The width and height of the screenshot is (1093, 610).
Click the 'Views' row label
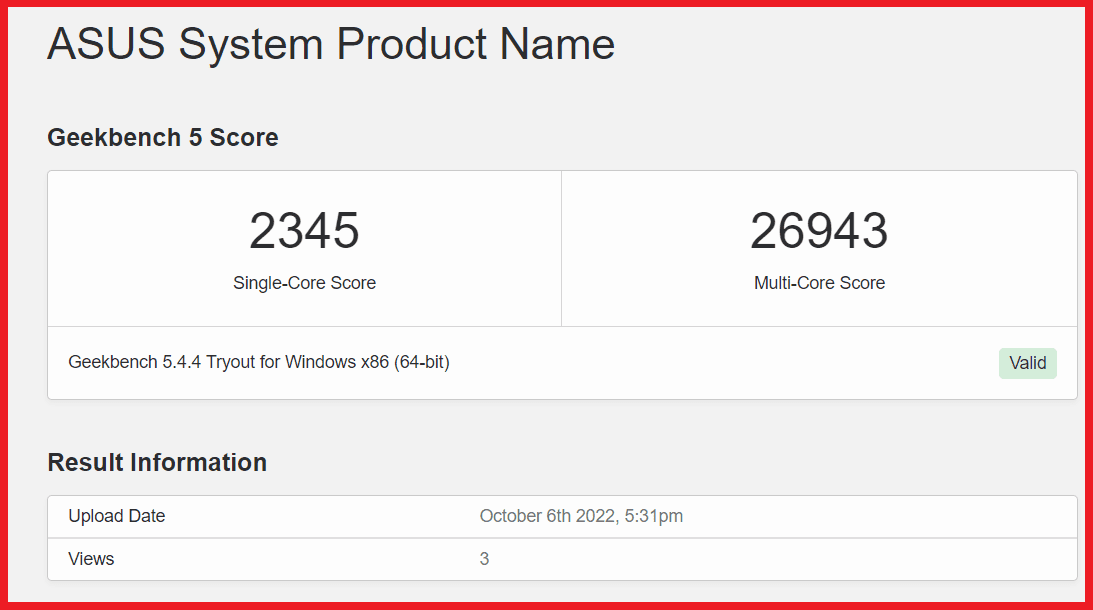tap(91, 559)
